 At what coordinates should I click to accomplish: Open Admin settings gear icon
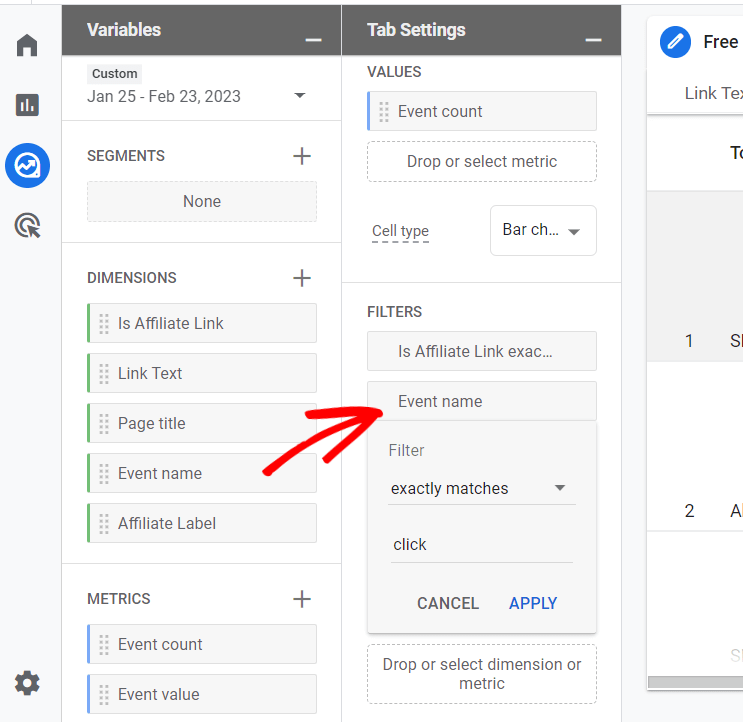[x=27, y=683]
